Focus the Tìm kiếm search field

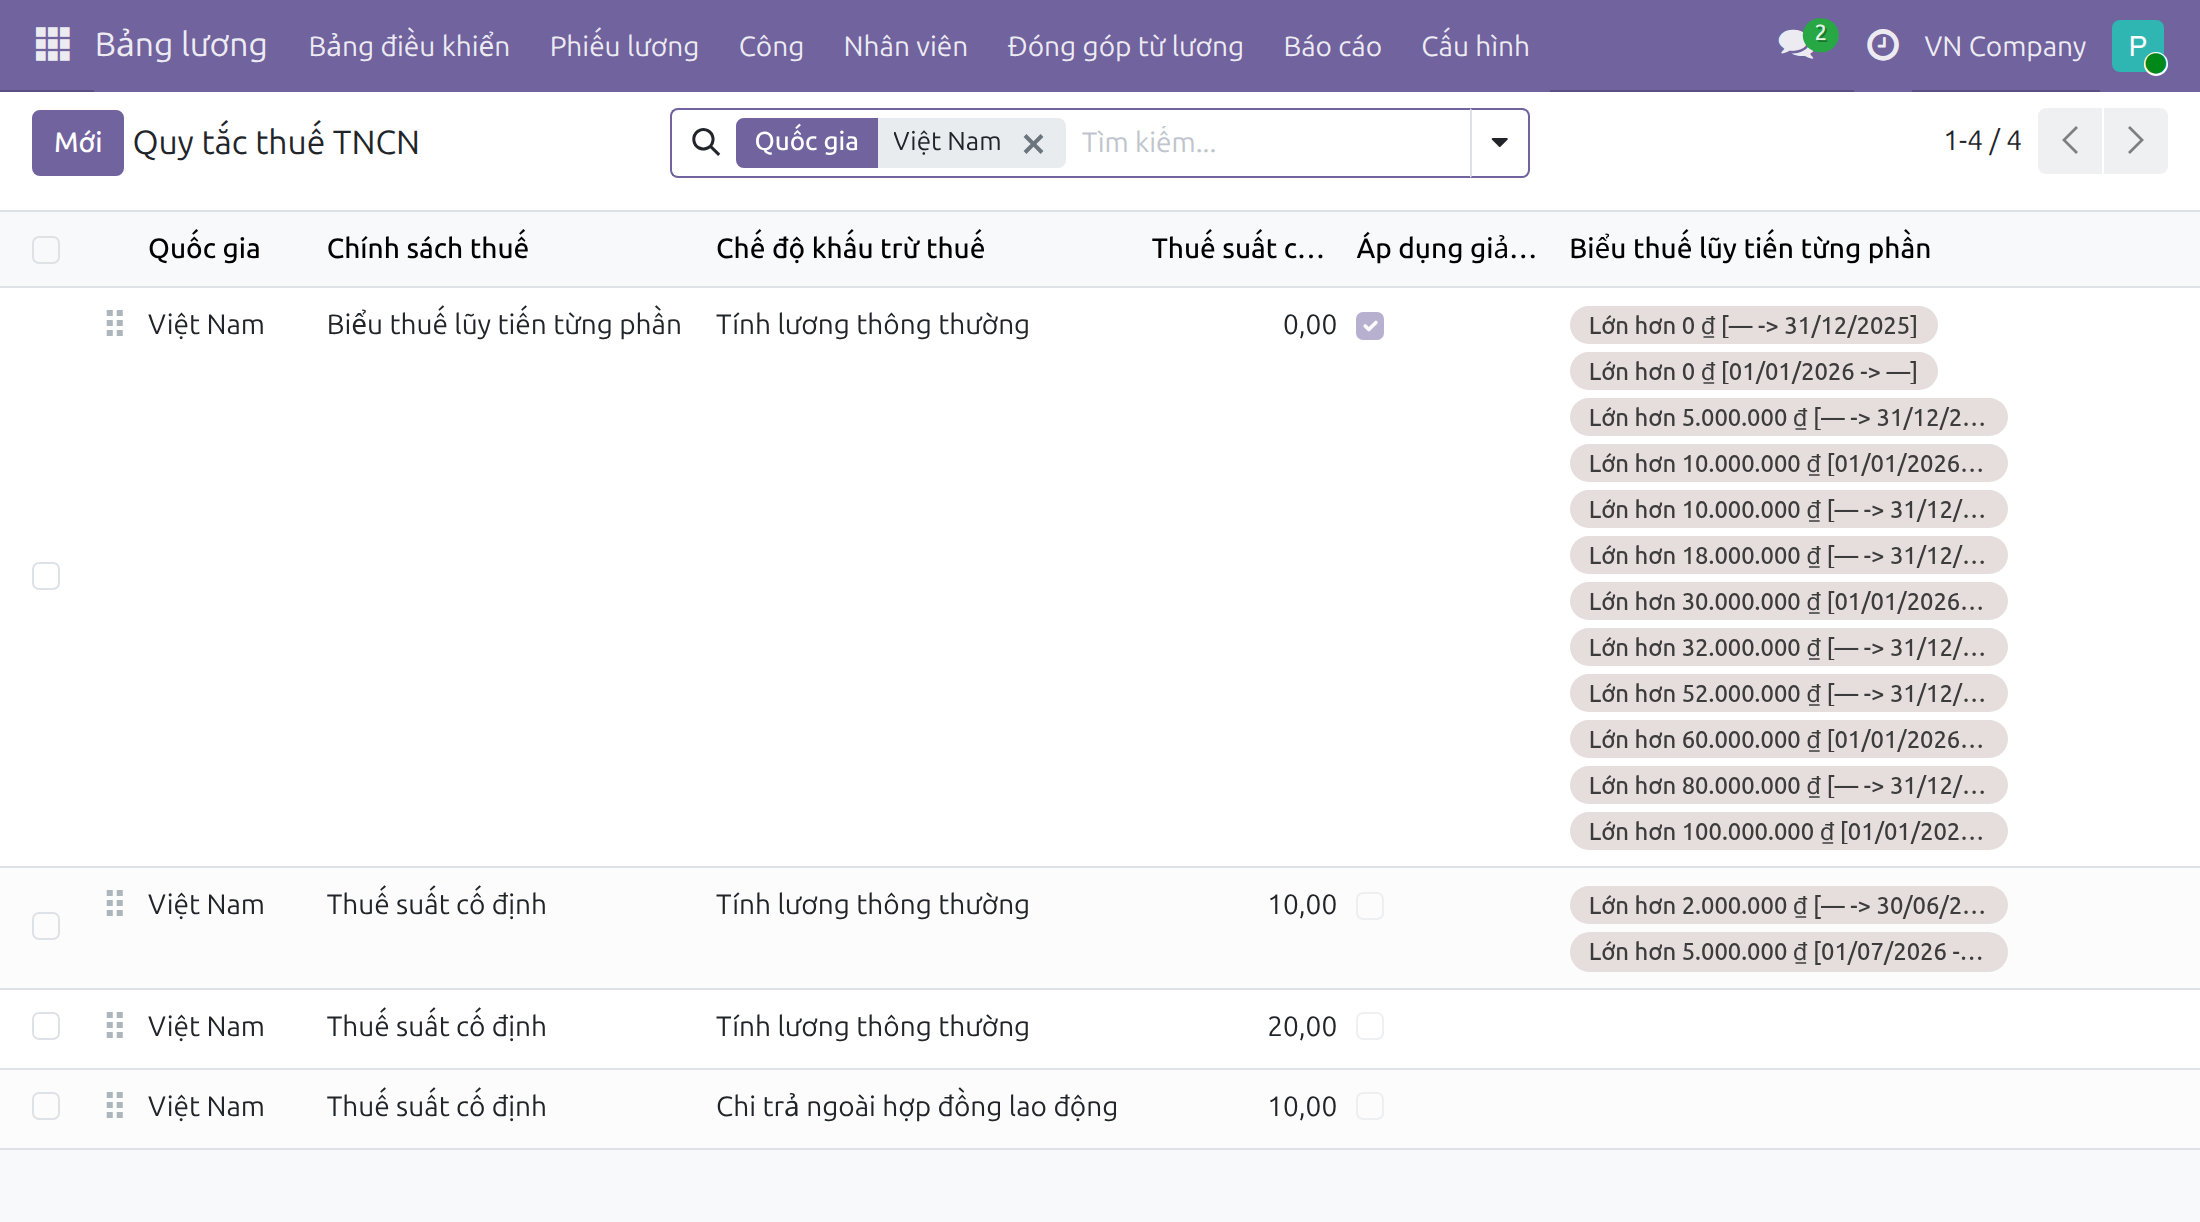click(x=1270, y=143)
